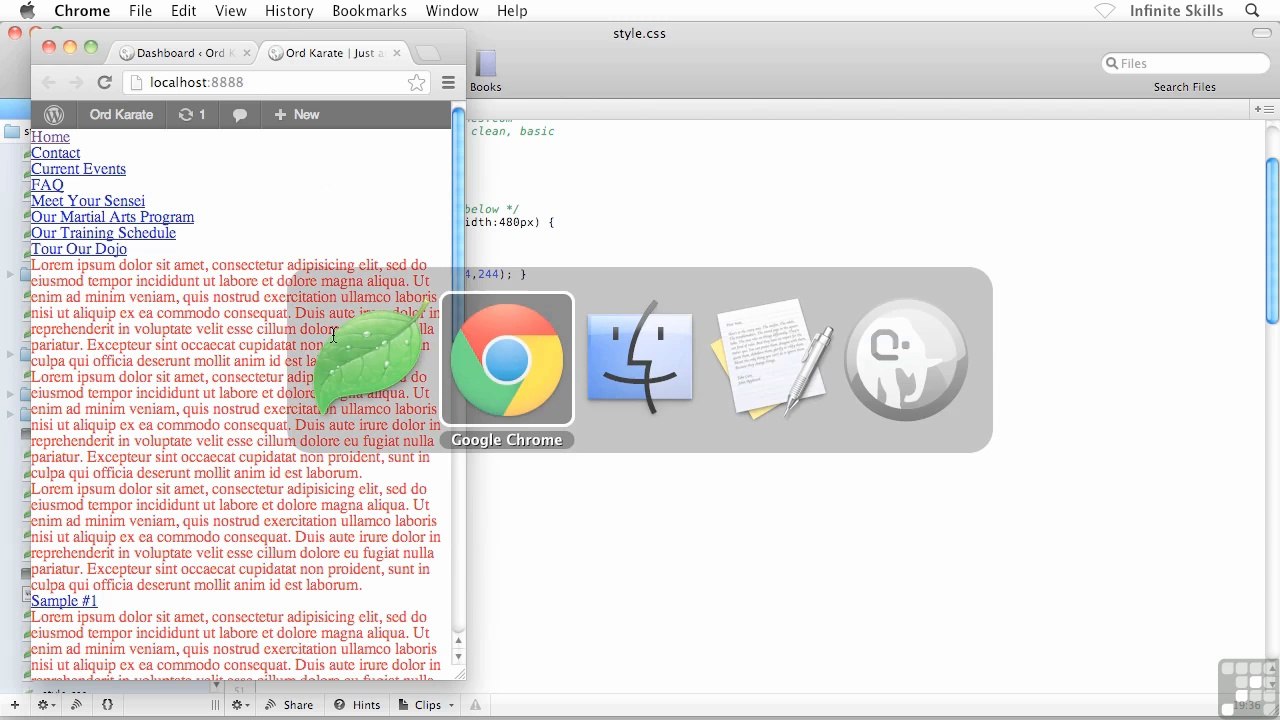Click the Coda editor vertical scrollbar thumb
The width and height of the screenshot is (1280, 720).
1272,240
